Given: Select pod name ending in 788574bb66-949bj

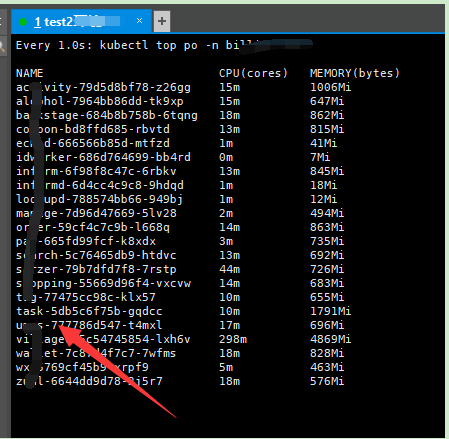Looking at the screenshot, I should click(x=100, y=199).
